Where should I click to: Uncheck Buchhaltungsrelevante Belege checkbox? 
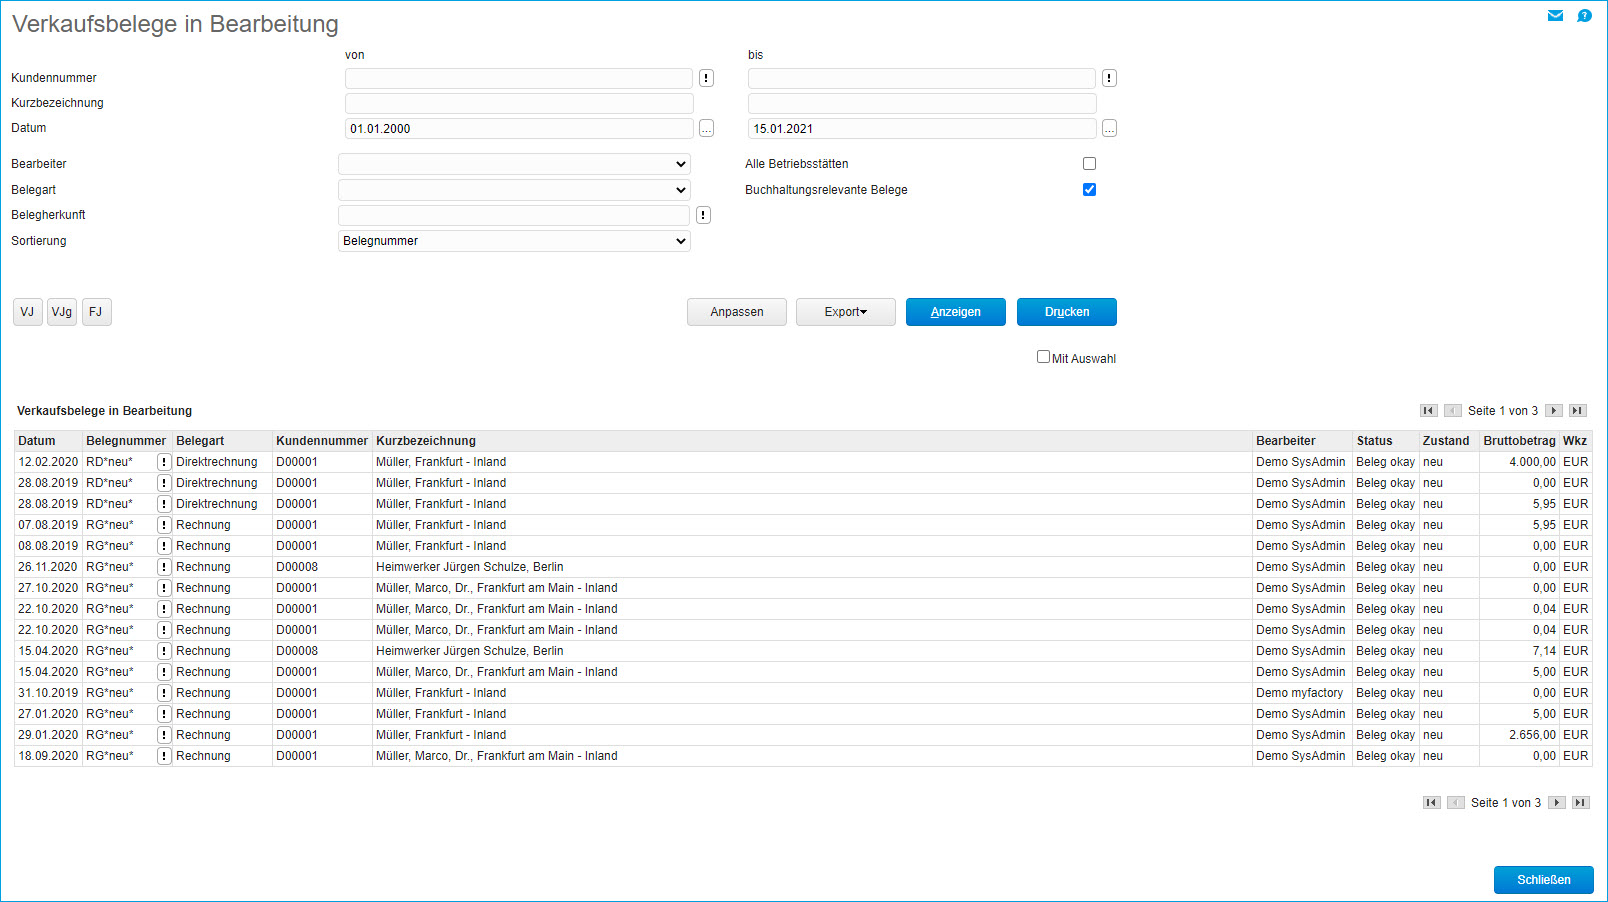point(1089,190)
